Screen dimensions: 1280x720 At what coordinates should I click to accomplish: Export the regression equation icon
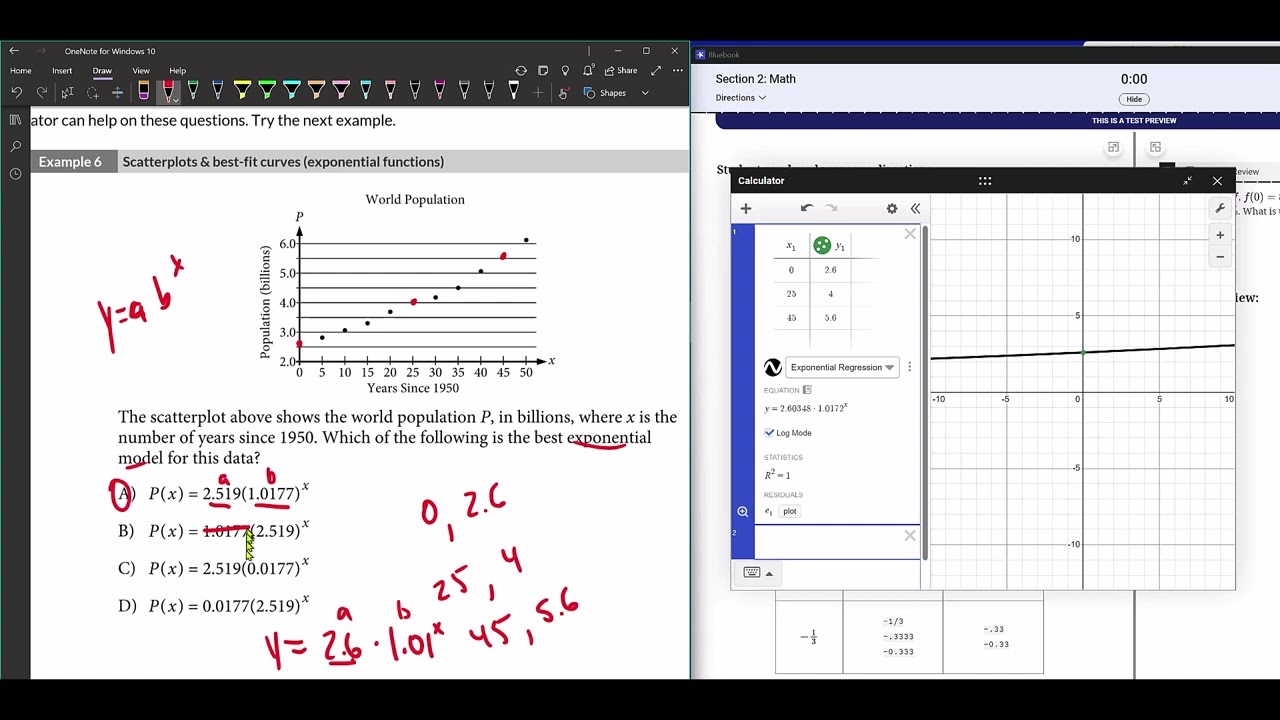pyautogui.click(x=807, y=390)
